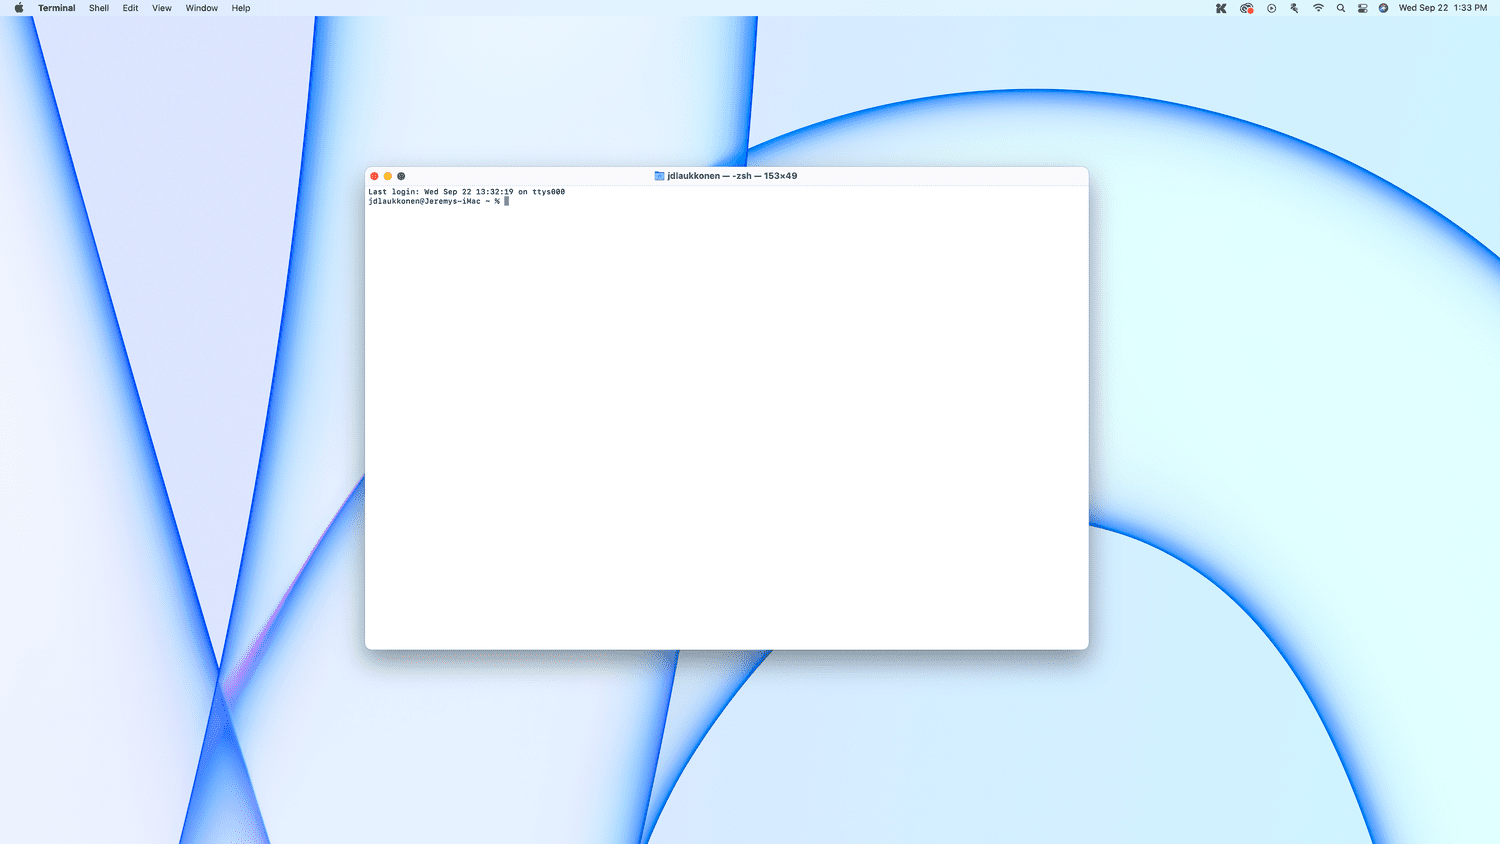
Task: Open the Wi-Fi status menu
Action: (1318, 8)
